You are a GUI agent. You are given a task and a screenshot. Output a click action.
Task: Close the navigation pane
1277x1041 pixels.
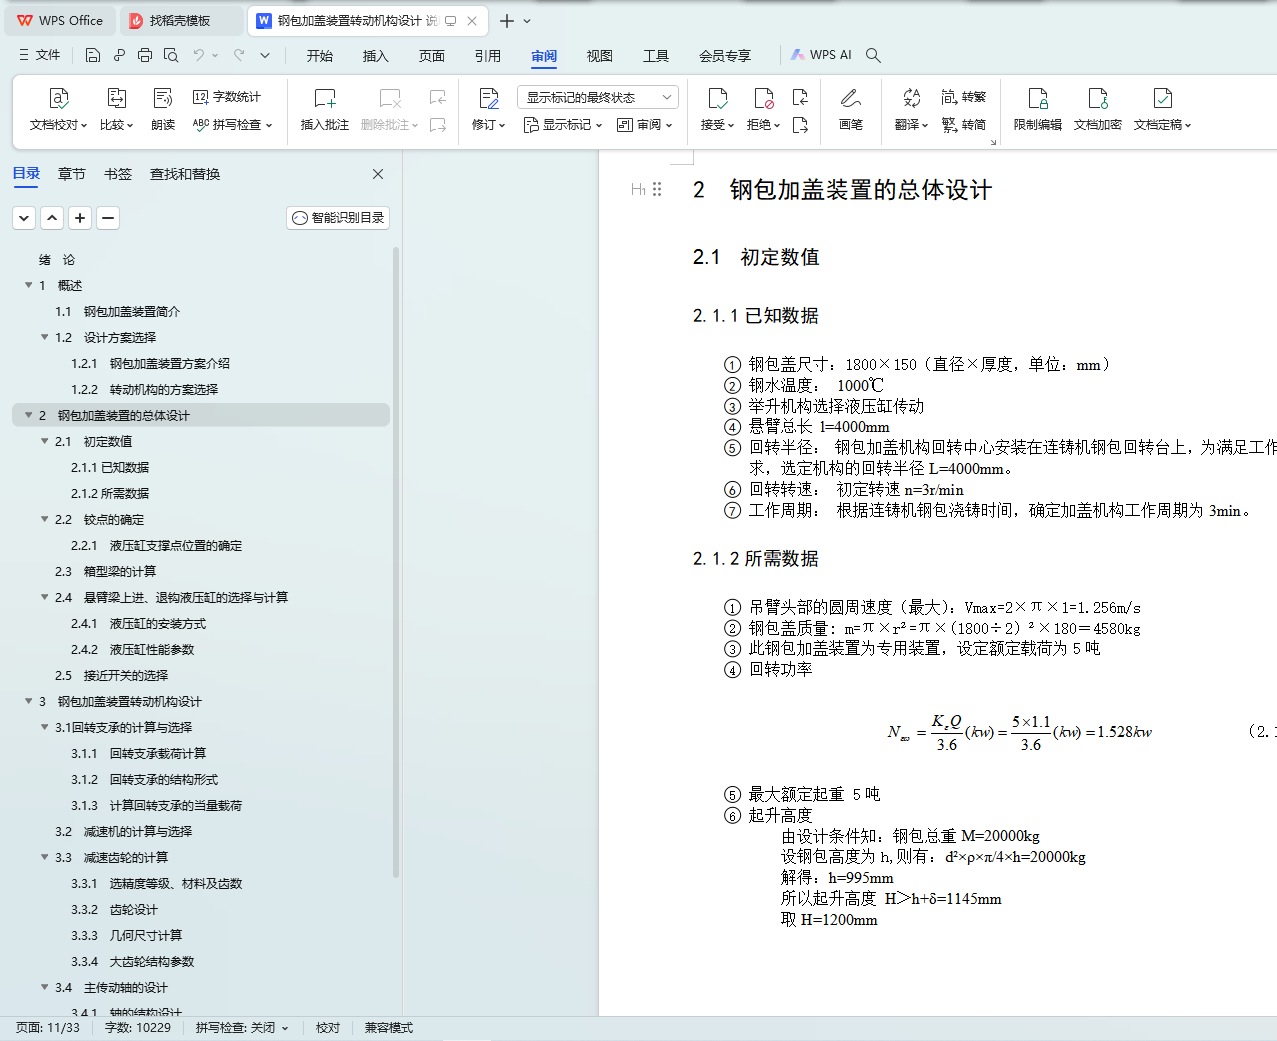click(378, 174)
